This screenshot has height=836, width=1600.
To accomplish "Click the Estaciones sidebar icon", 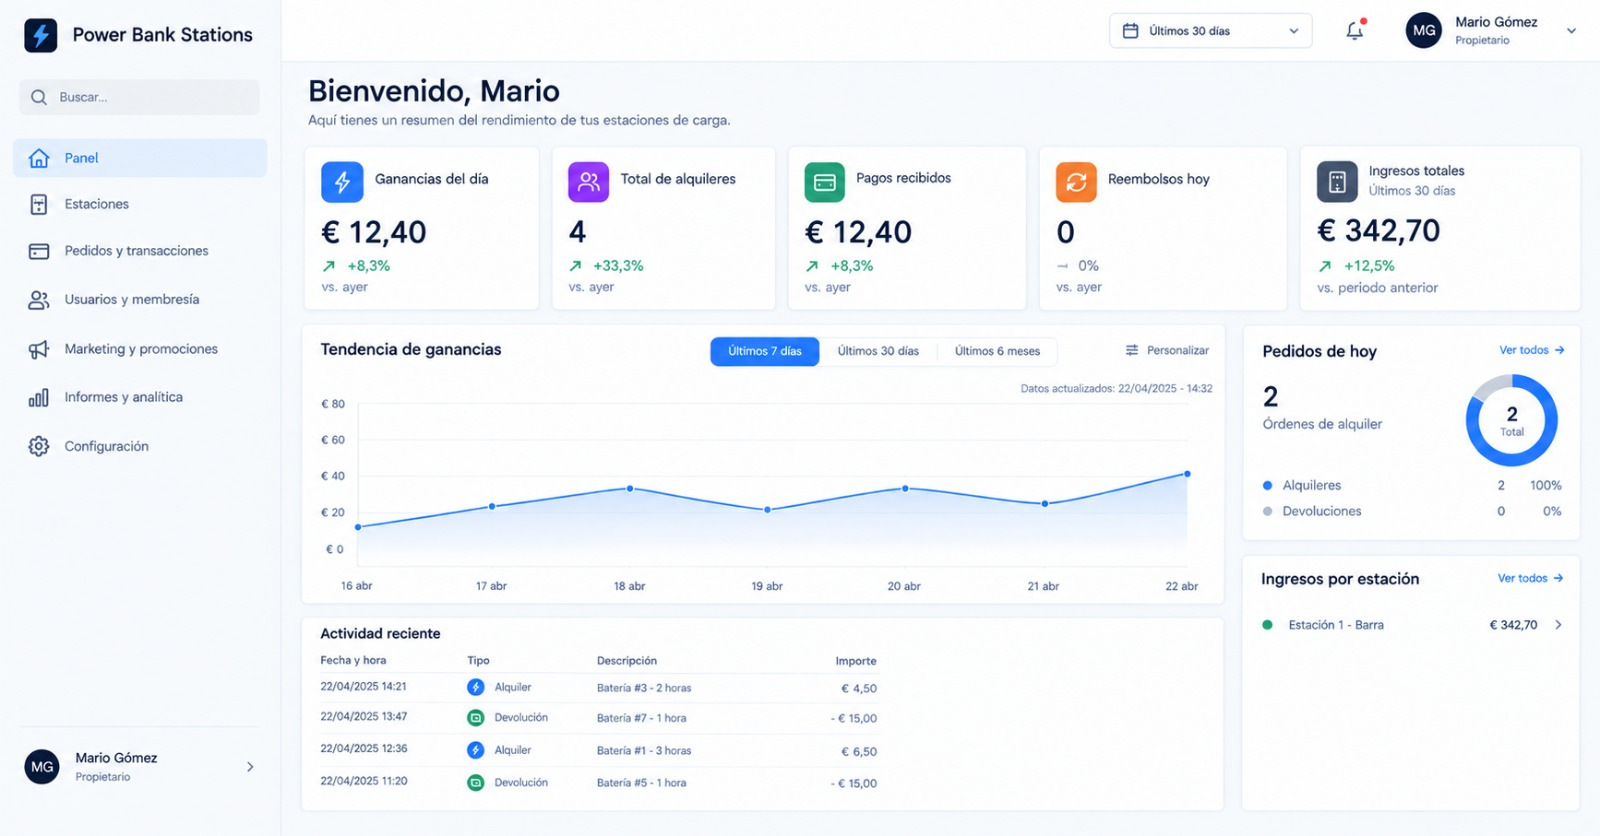I will point(39,204).
